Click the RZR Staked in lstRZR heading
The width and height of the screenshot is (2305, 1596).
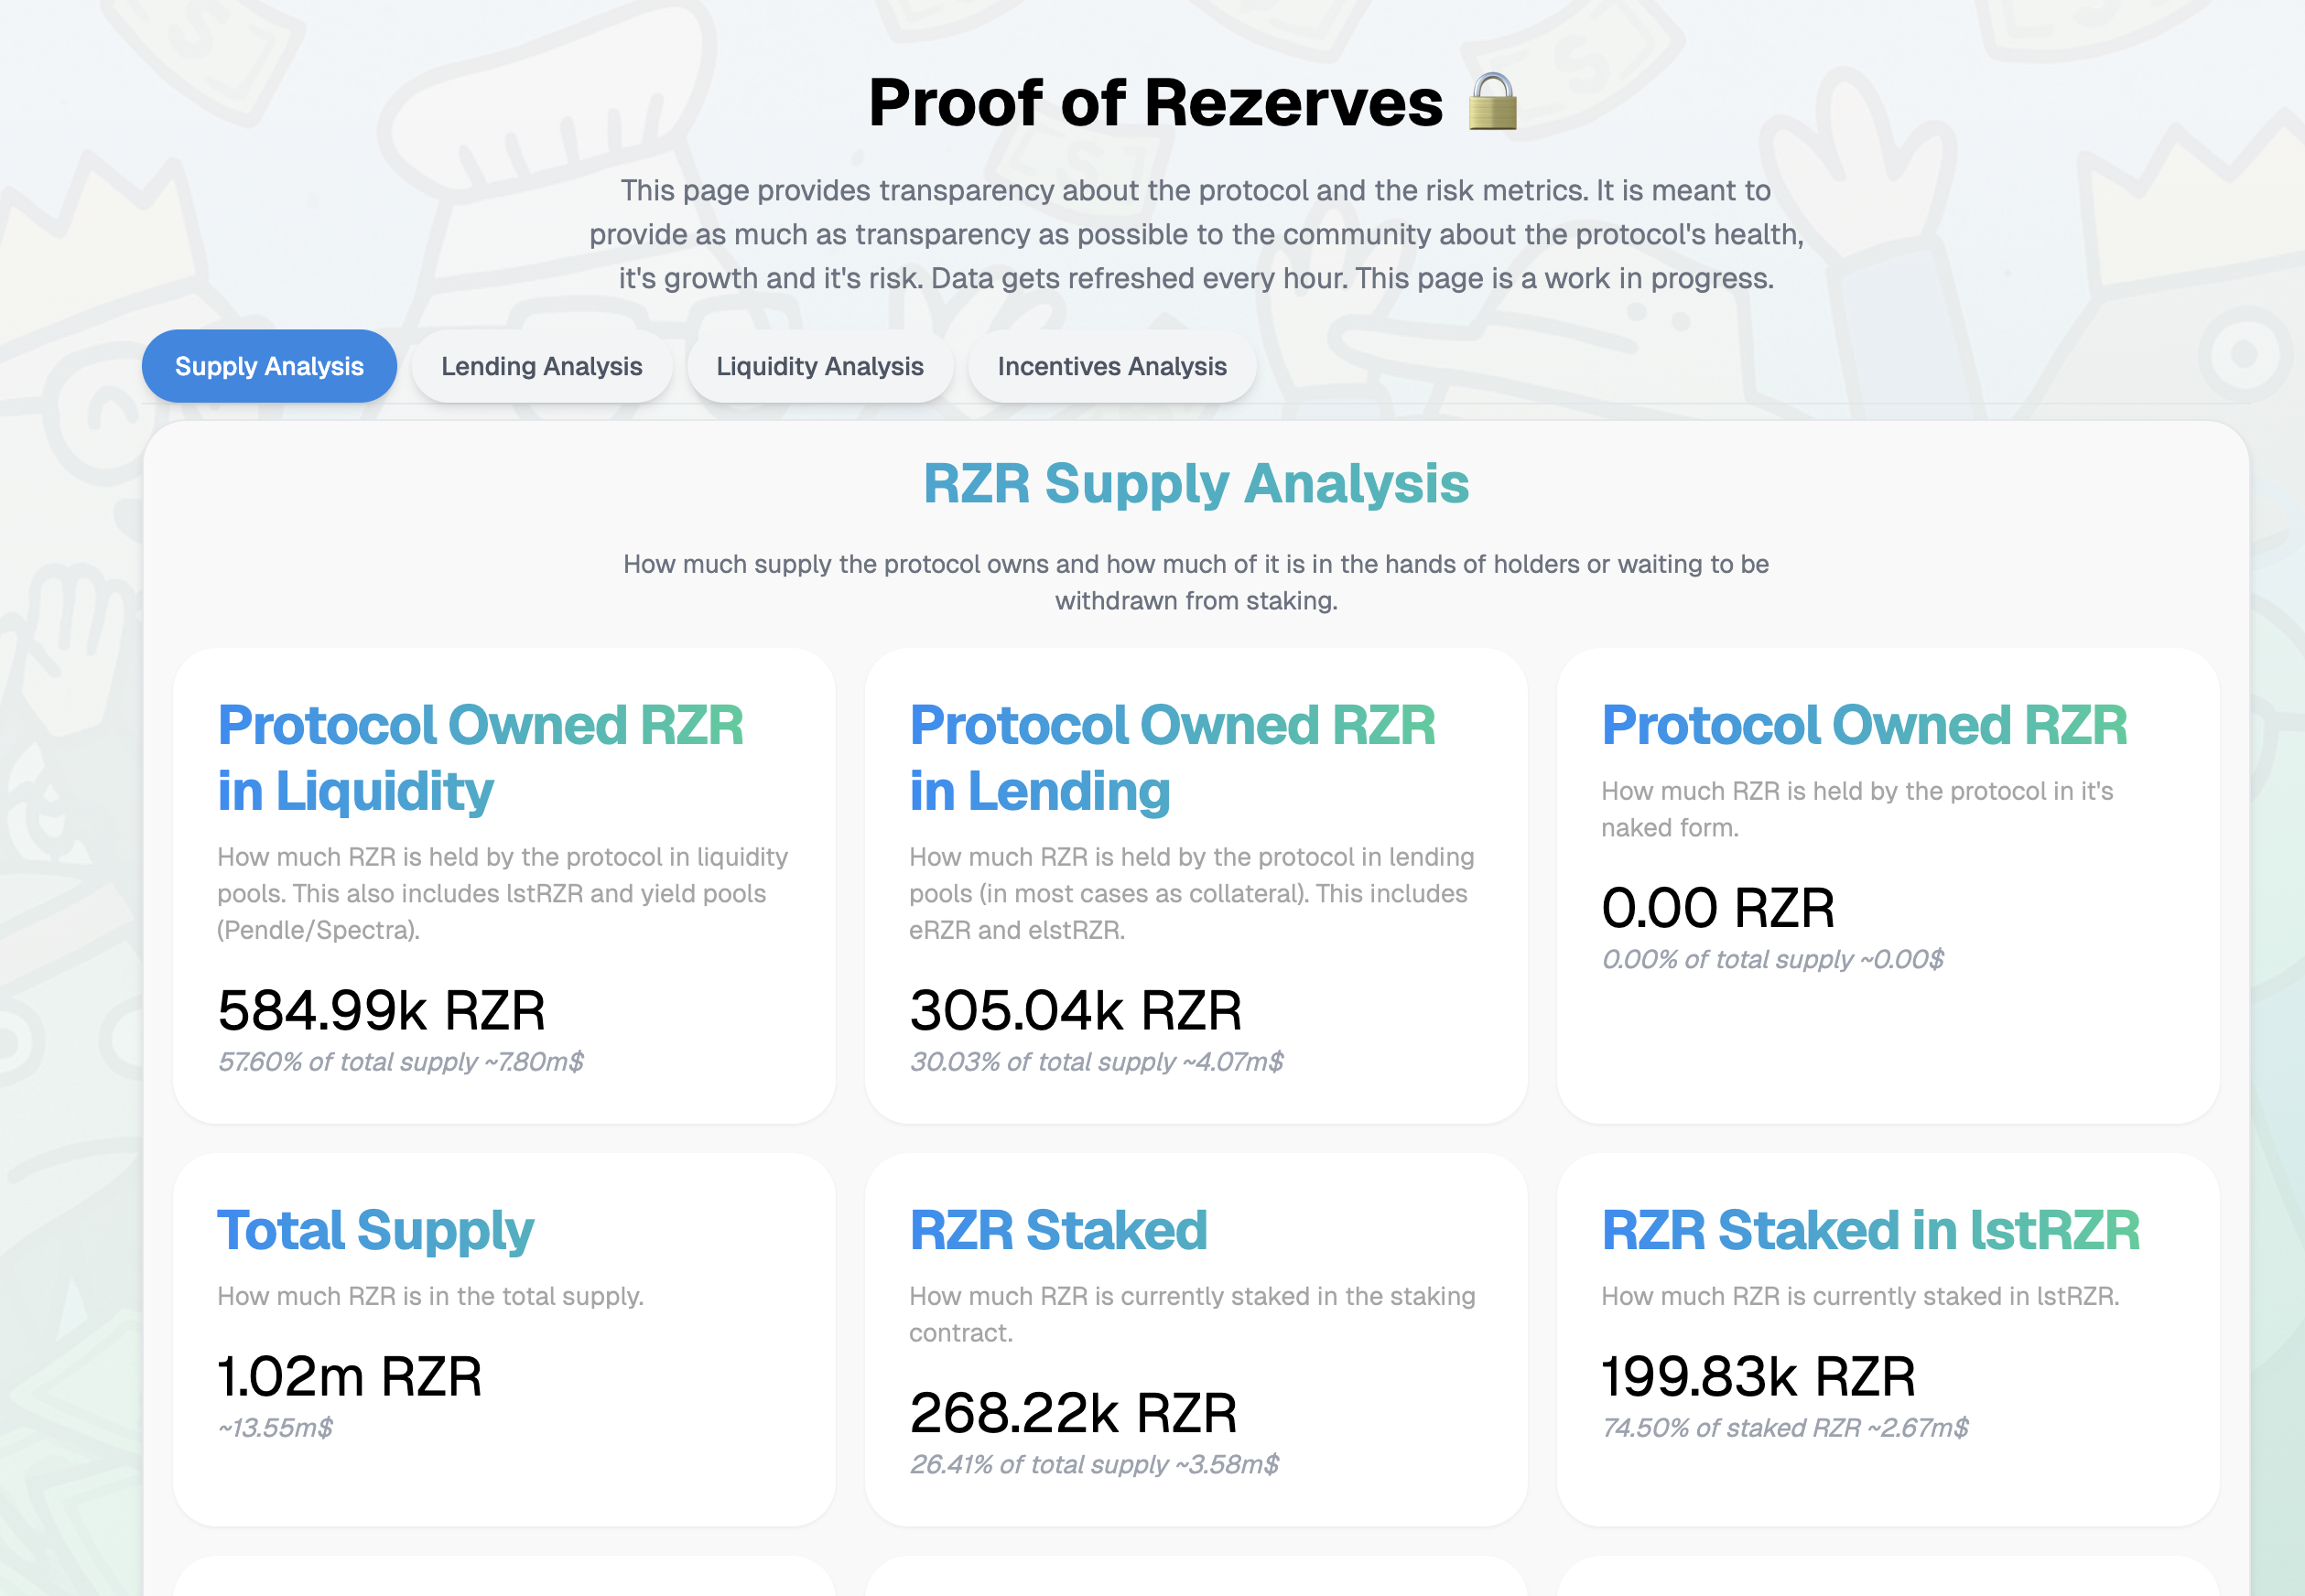pos(1870,1230)
